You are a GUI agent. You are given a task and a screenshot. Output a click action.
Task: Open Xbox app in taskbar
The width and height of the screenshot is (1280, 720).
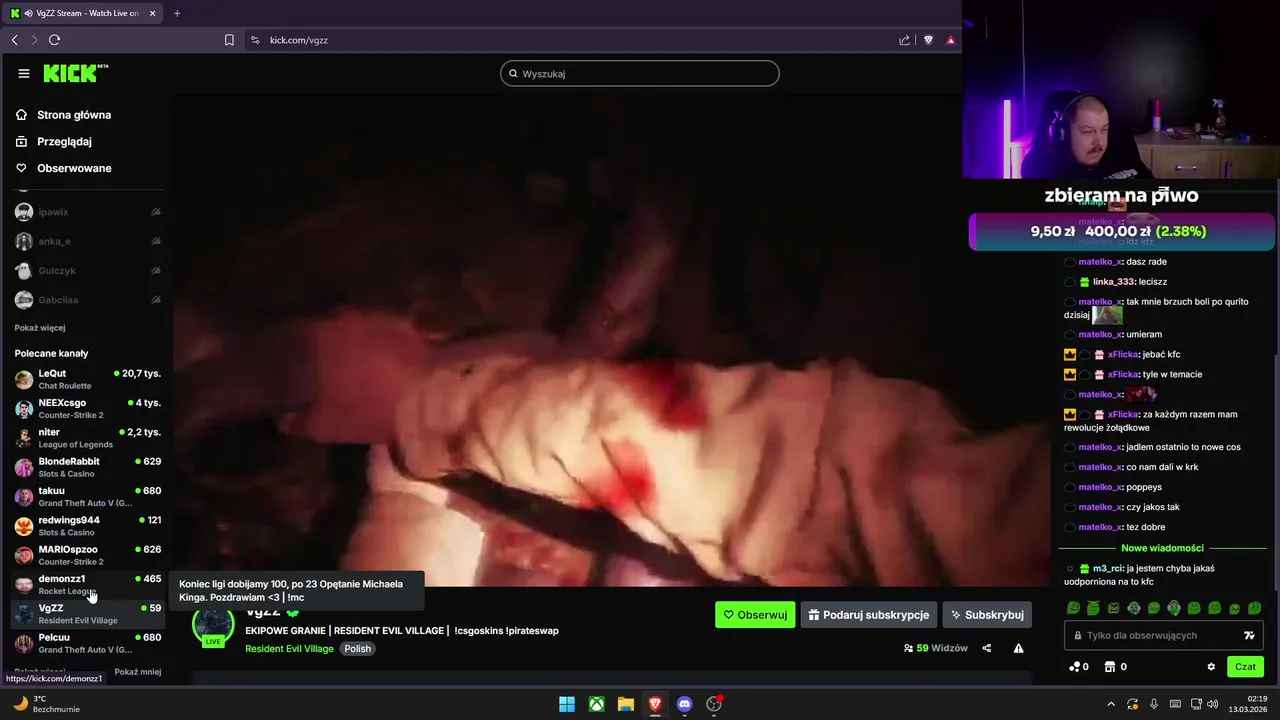(596, 704)
